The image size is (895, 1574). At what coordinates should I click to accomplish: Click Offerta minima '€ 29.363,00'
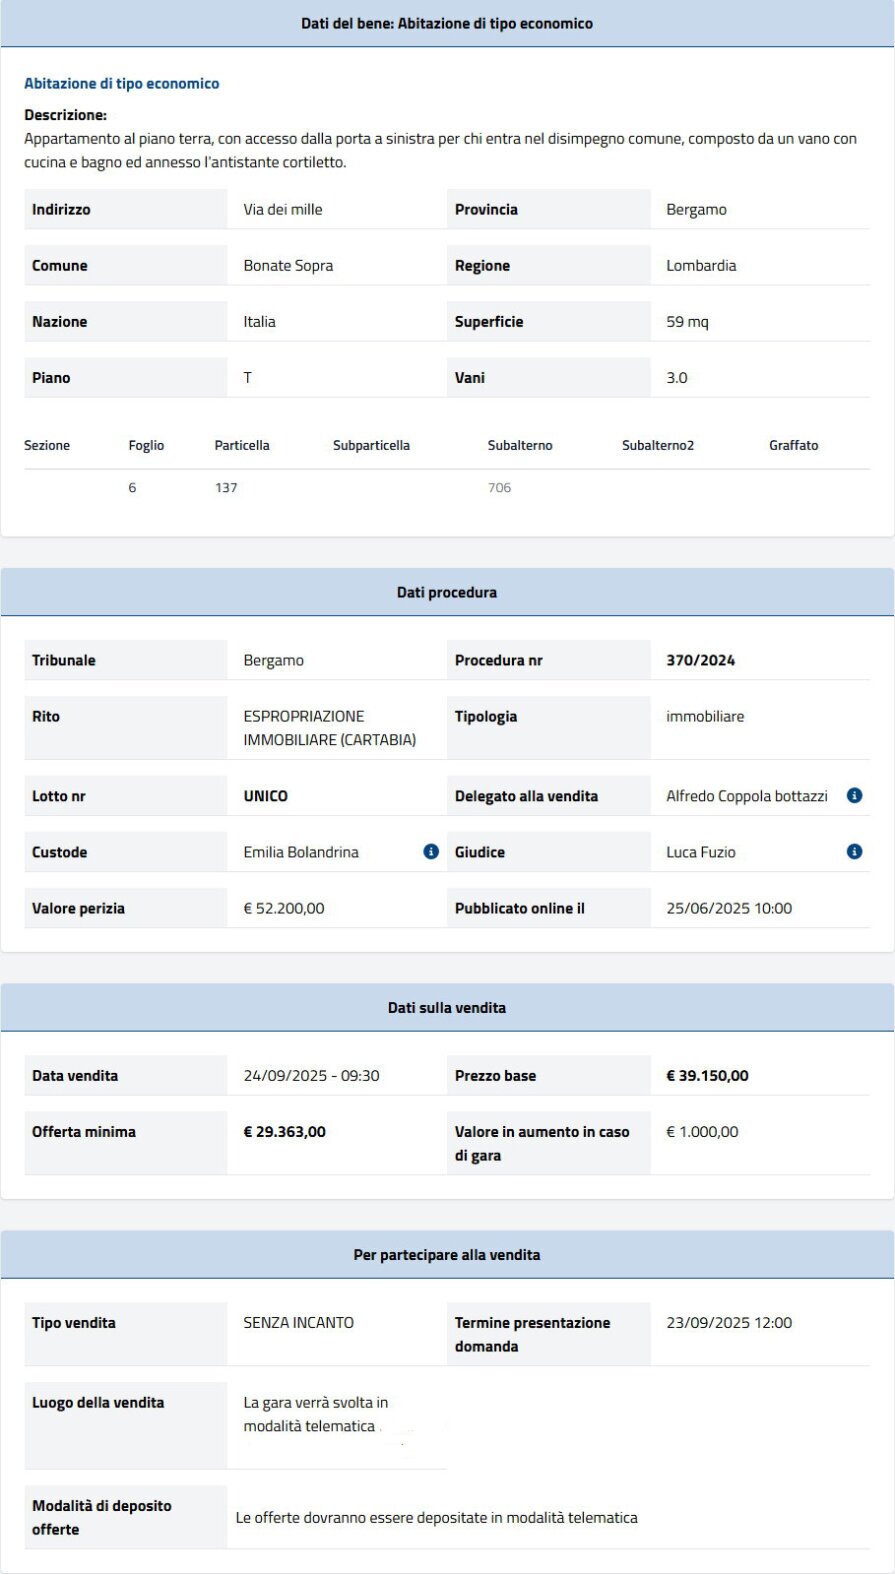point(284,1132)
